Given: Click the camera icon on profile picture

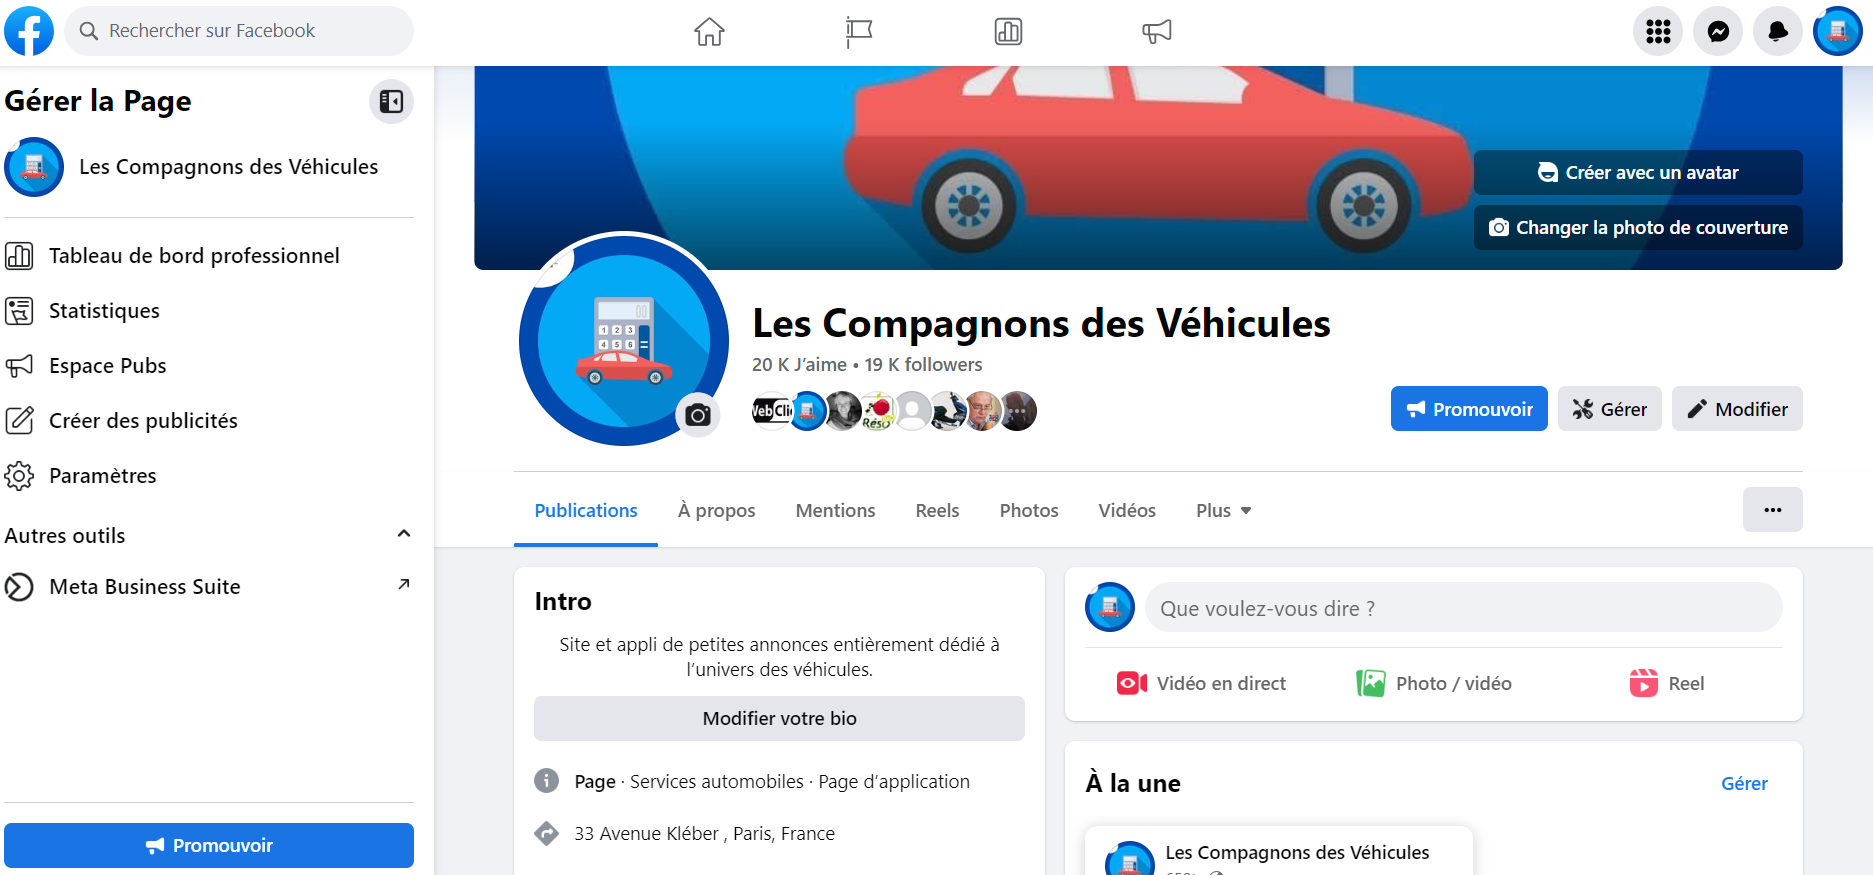Looking at the screenshot, I should [x=698, y=415].
